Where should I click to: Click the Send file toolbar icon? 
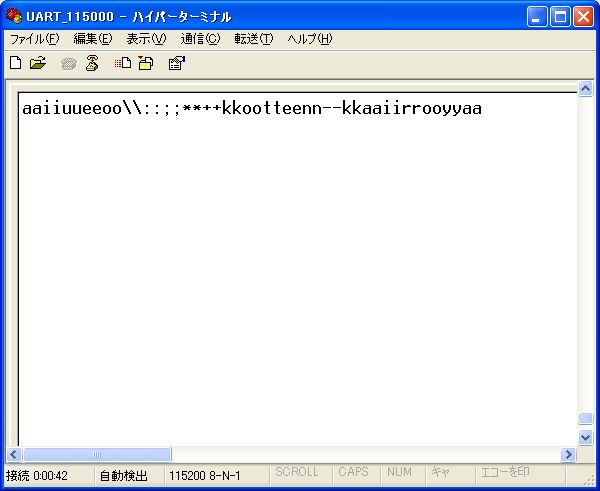point(123,63)
